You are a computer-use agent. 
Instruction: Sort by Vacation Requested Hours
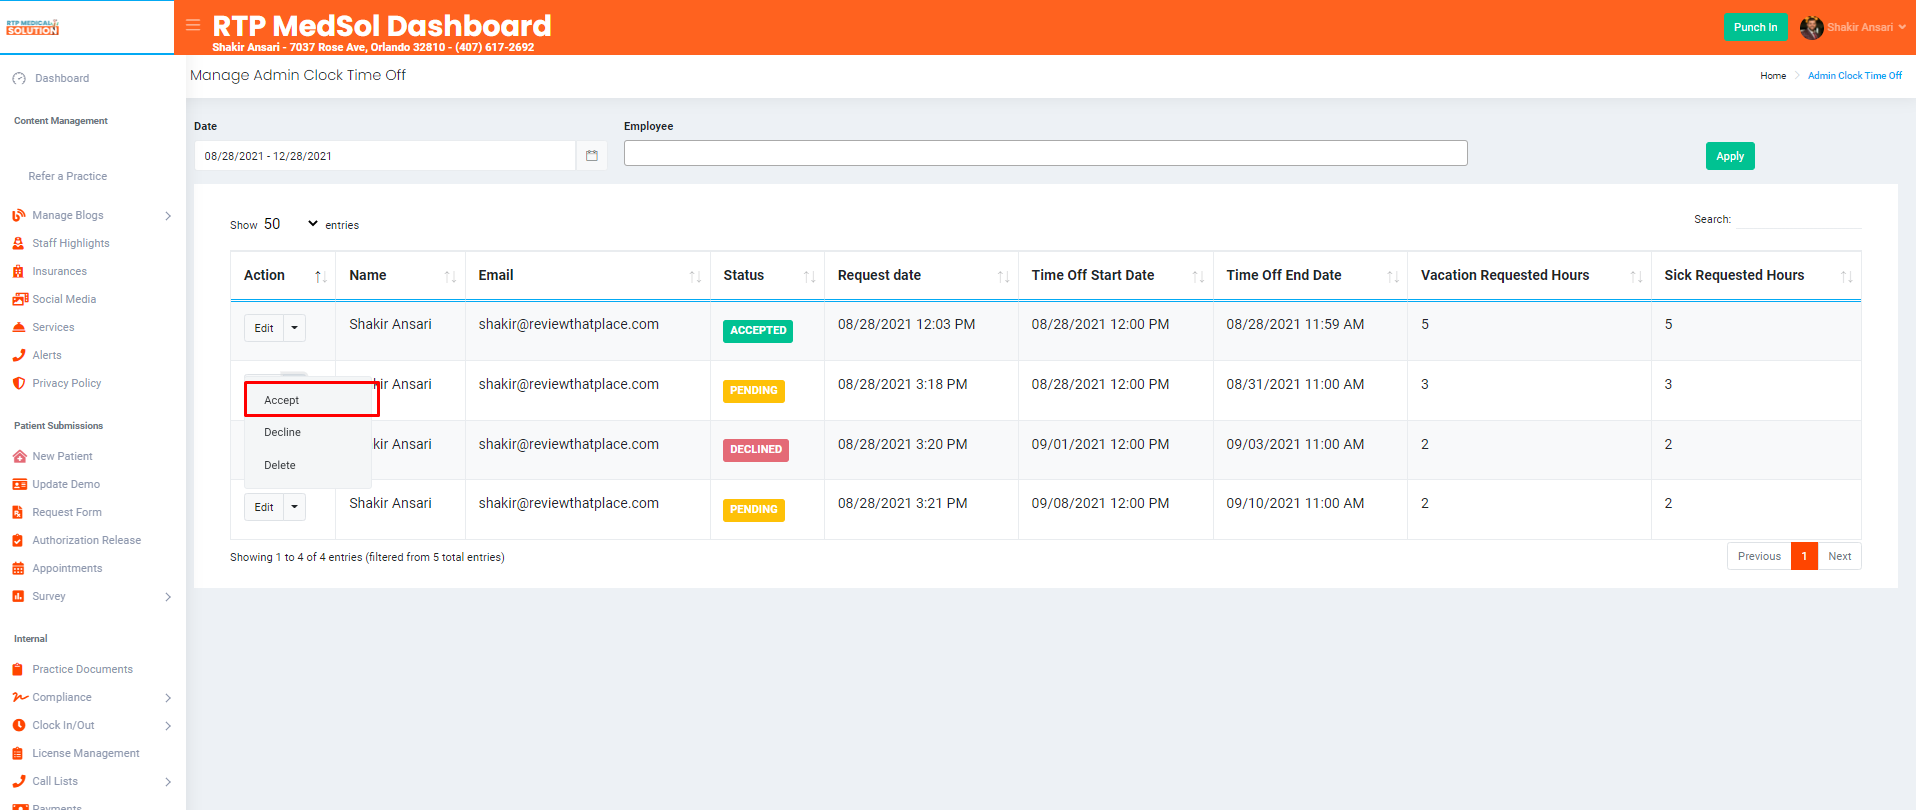1529,275
